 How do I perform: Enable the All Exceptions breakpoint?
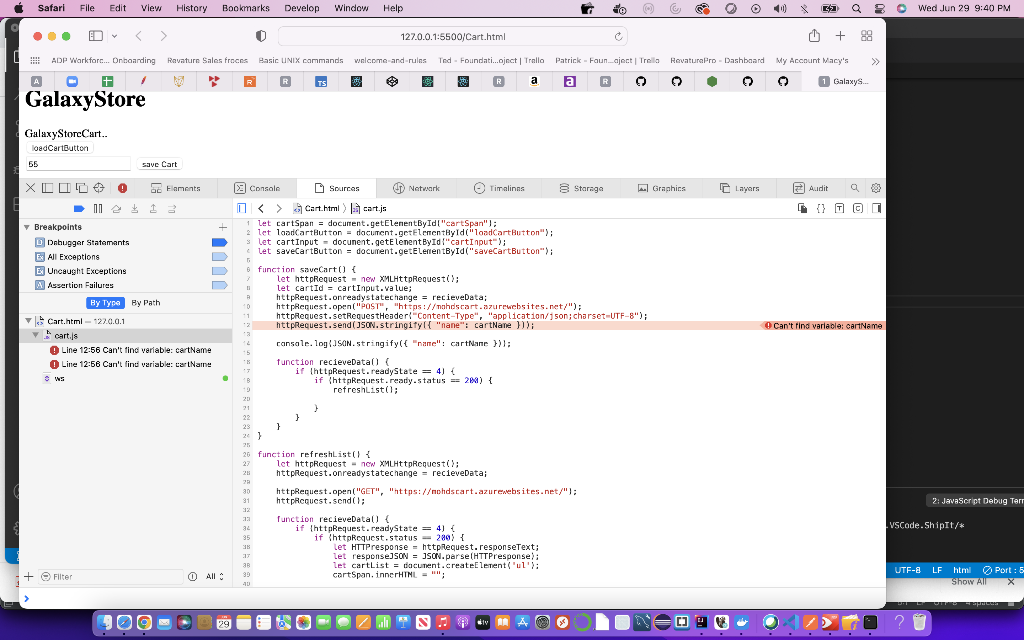220,257
